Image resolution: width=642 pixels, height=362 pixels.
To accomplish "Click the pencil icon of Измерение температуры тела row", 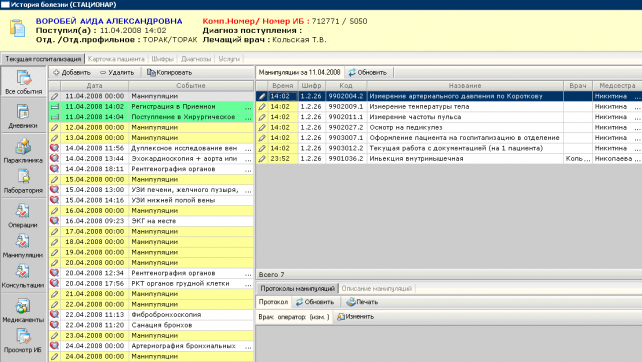I will pos(262,106).
